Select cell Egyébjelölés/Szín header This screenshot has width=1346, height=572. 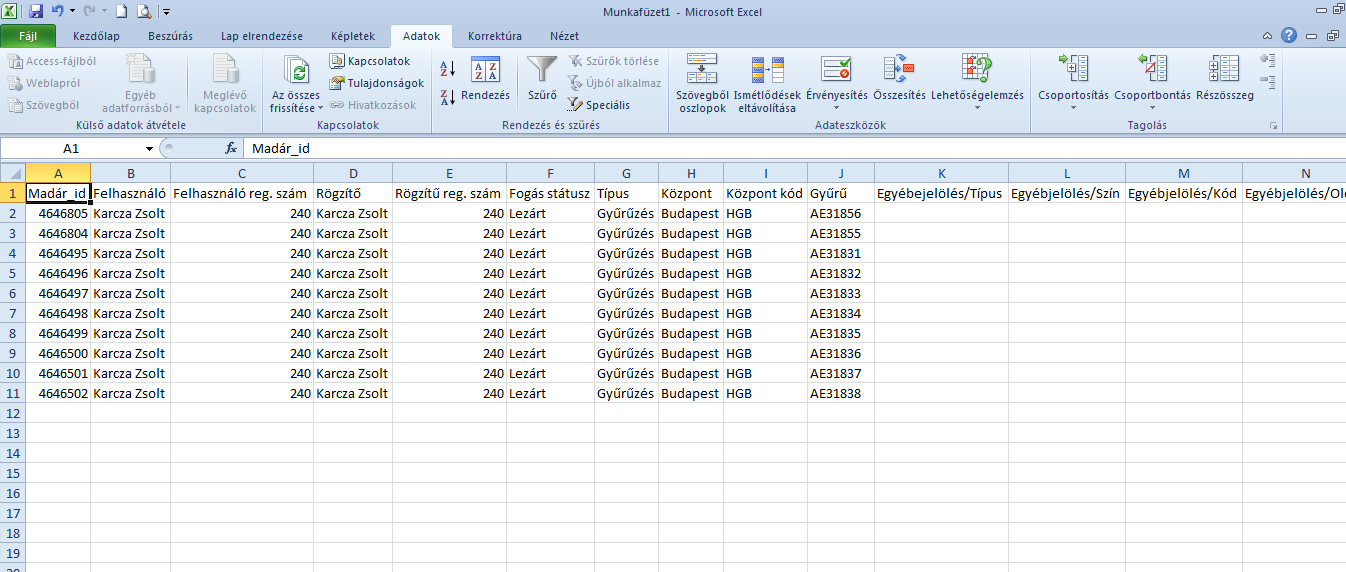click(1066, 193)
